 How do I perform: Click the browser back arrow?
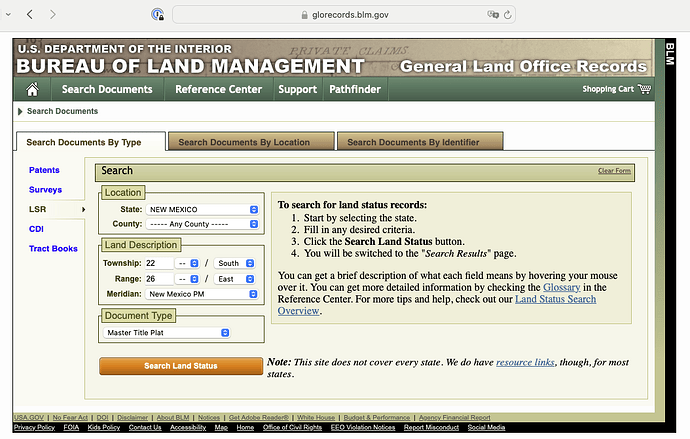(x=29, y=15)
